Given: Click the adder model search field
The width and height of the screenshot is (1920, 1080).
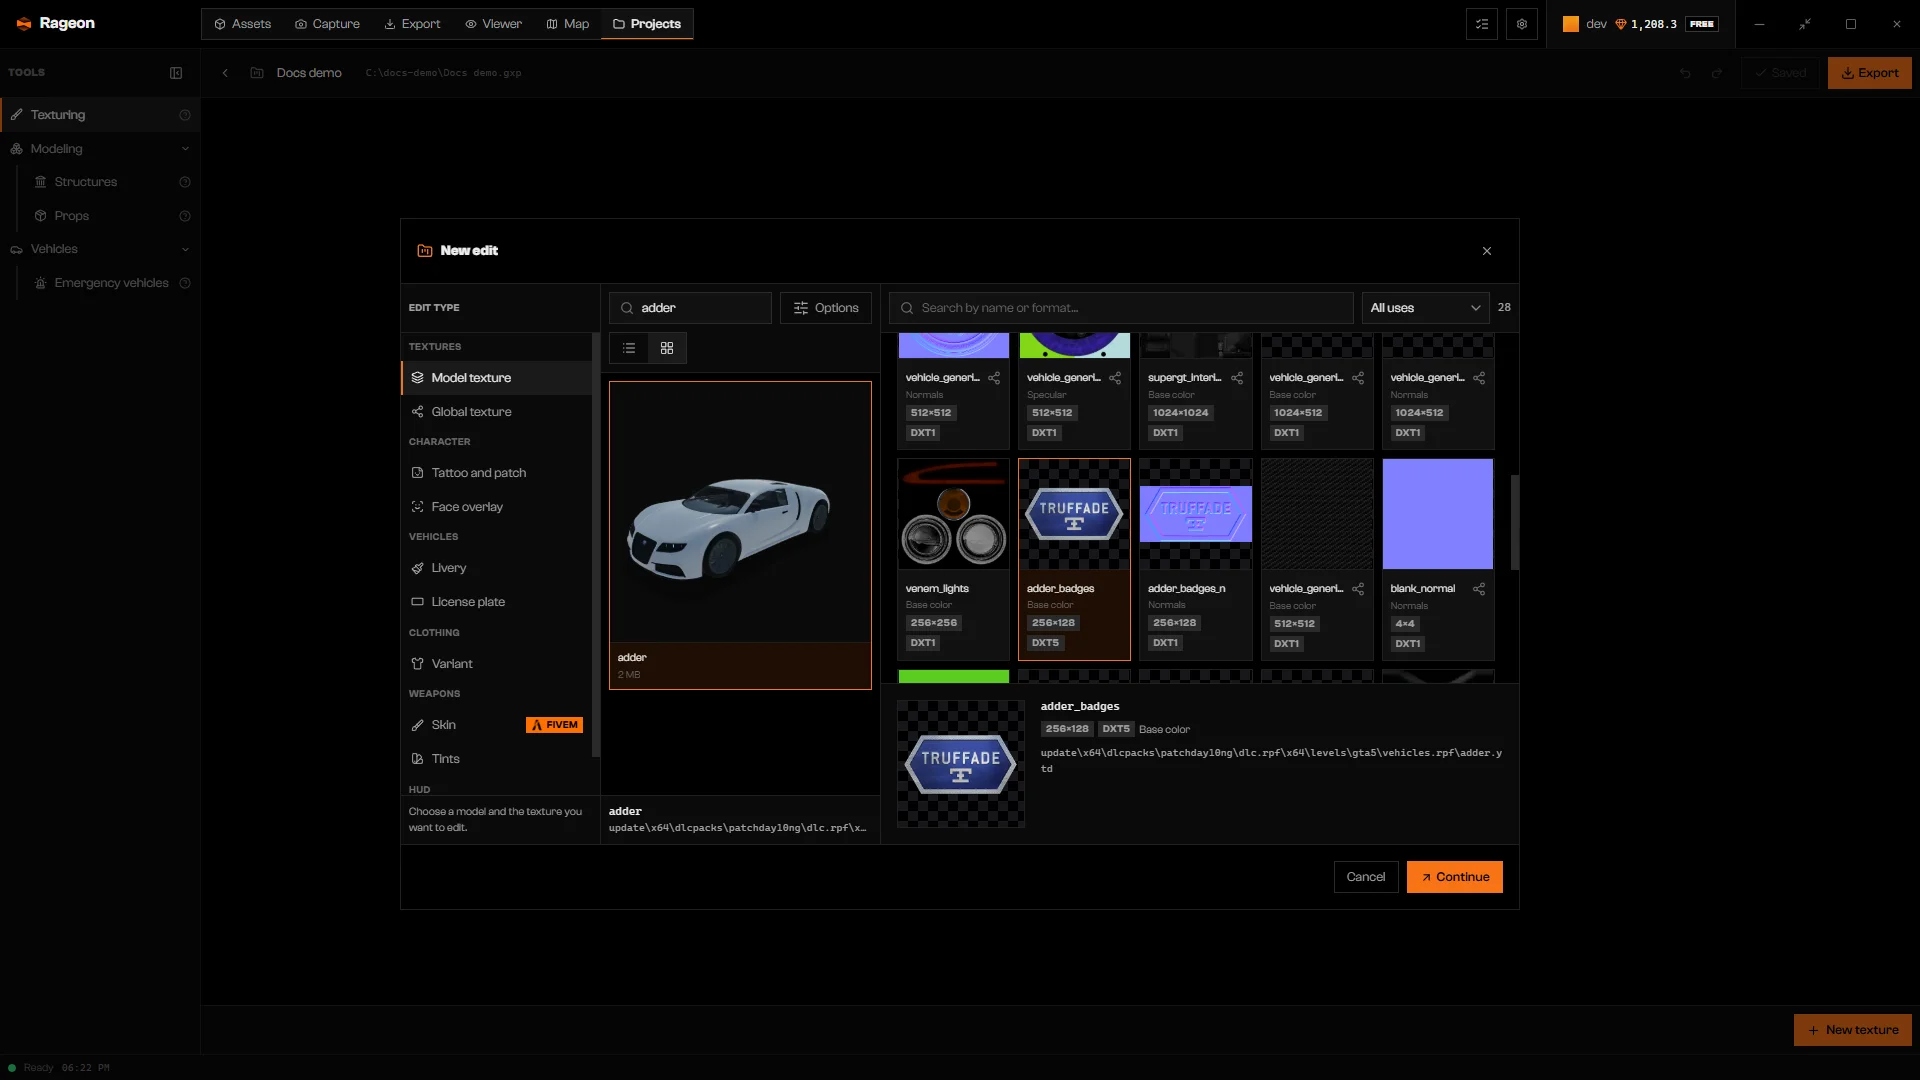Looking at the screenshot, I should (690, 308).
